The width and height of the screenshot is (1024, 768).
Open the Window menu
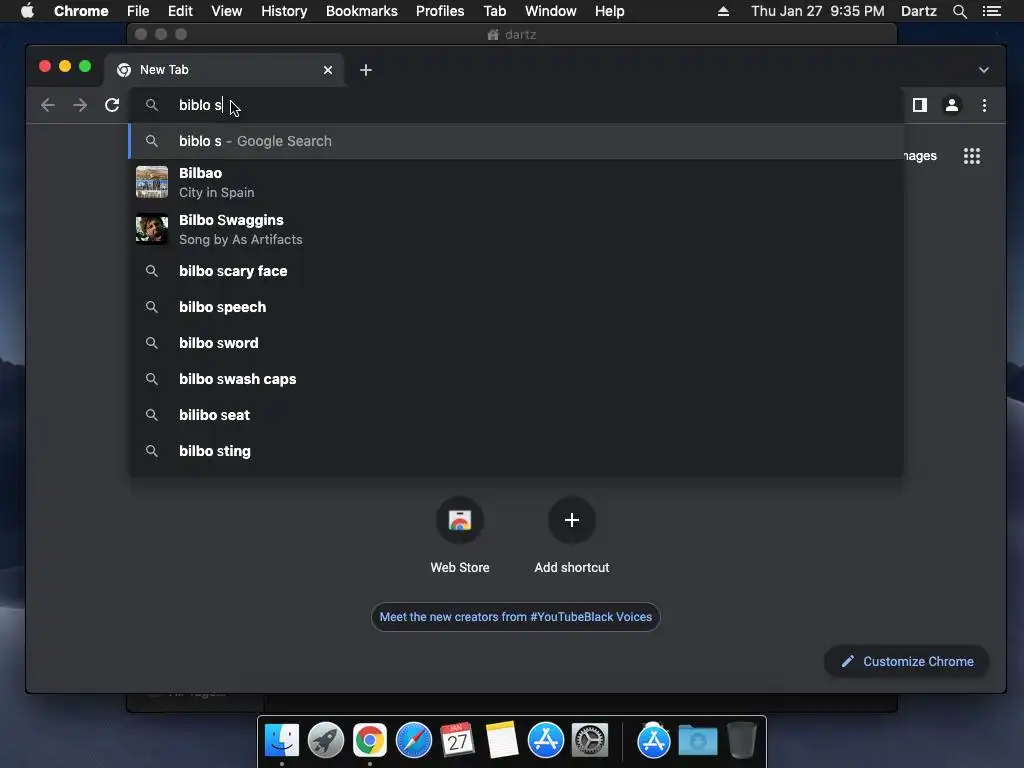[551, 11]
